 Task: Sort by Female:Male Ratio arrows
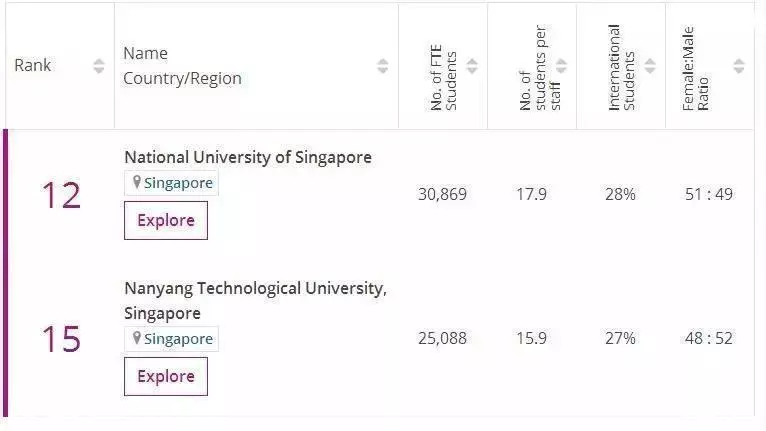[x=739, y=65]
